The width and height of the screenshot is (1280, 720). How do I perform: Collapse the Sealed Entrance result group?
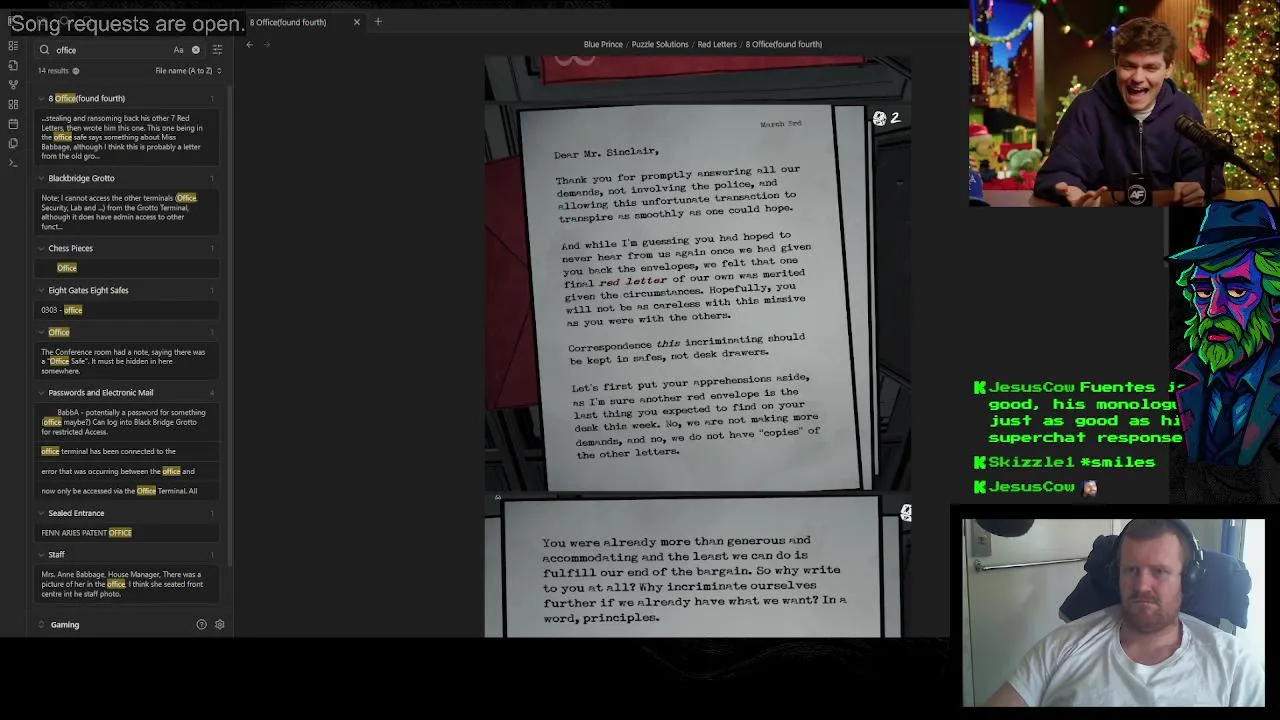pyautogui.click(x=42, y=514)
